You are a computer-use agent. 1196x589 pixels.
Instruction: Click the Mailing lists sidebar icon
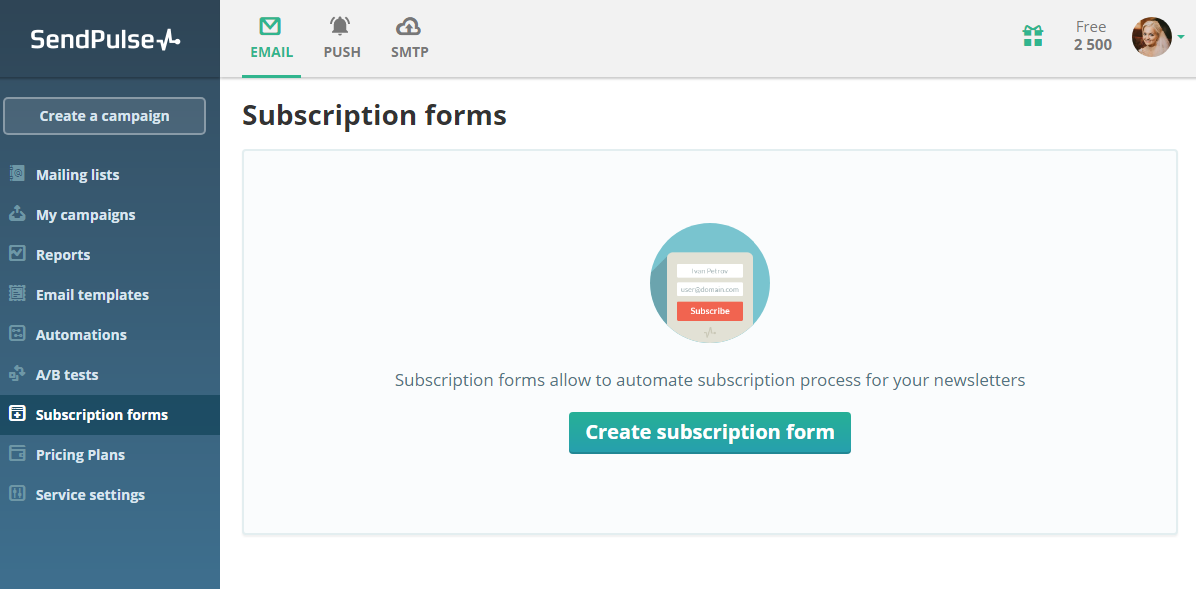click(x=17, y=174)
